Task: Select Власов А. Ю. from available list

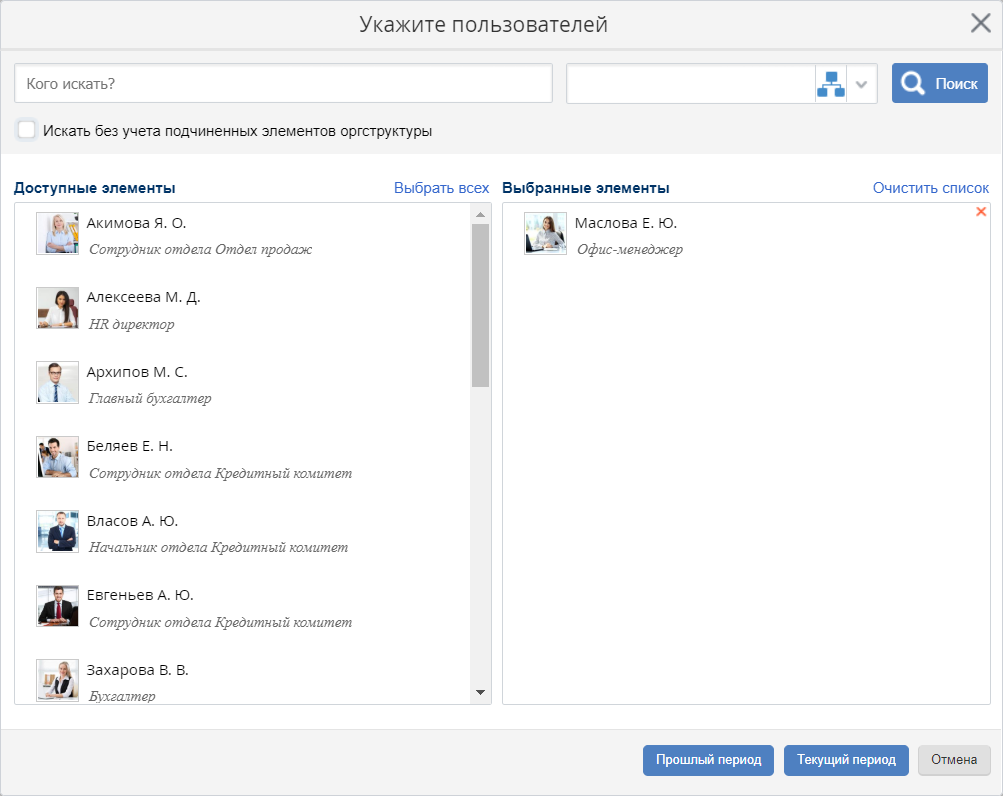Action: point(132,521)
